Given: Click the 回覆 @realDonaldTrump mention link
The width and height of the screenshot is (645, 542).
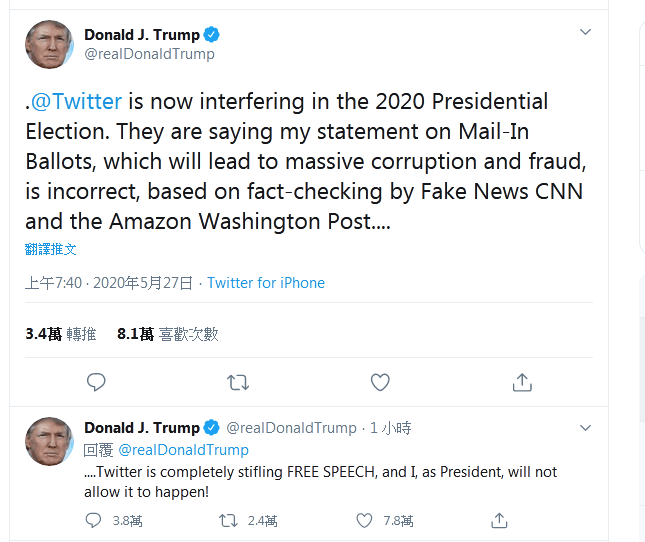Looking at the screenshot, I should click(x=183, y=450).
